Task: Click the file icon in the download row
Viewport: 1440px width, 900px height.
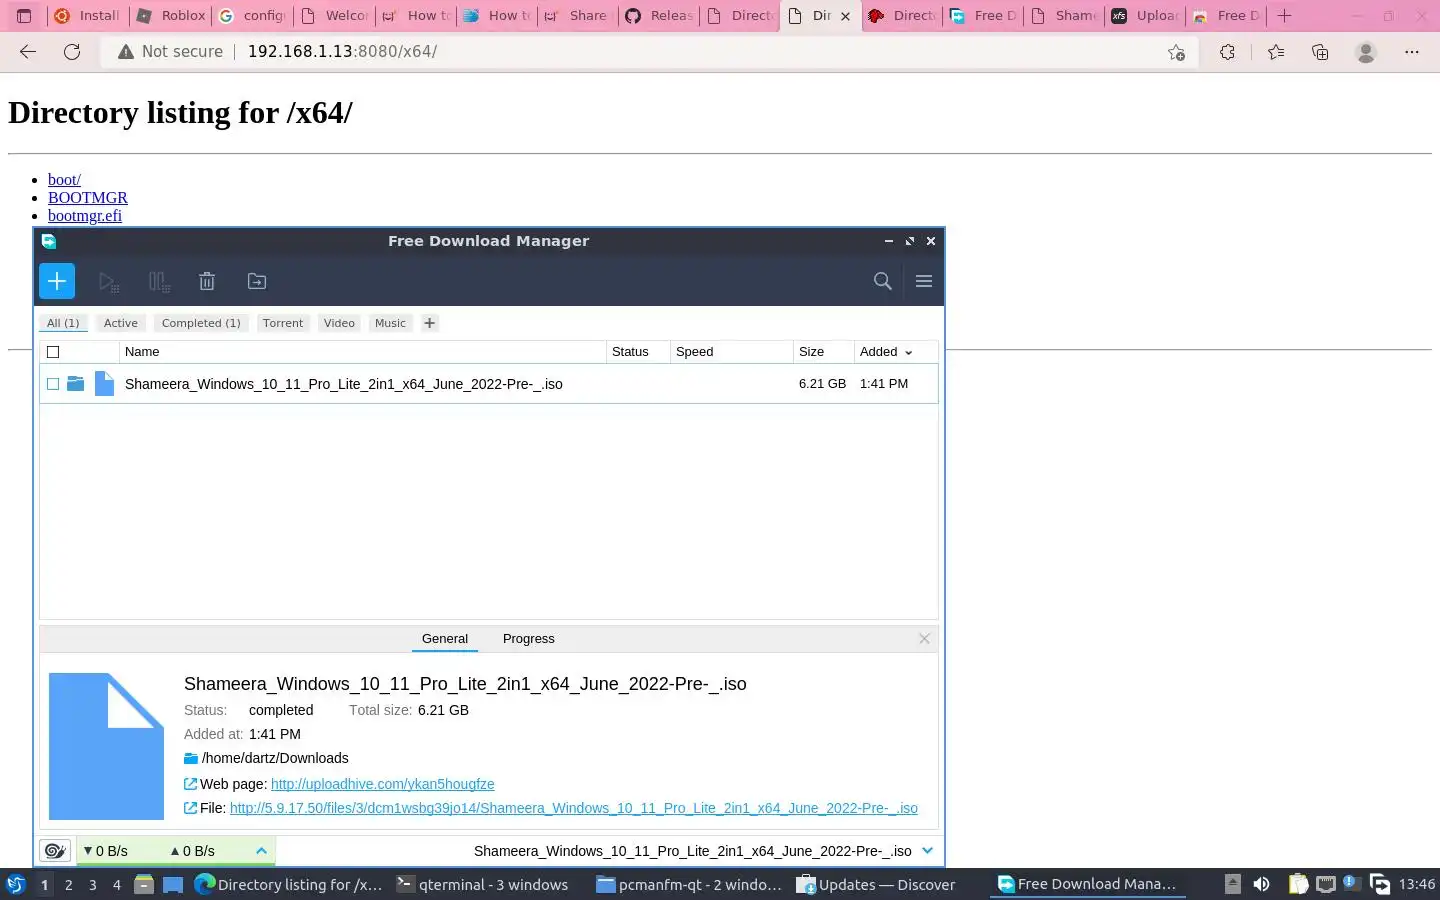Action: point(104,384)
